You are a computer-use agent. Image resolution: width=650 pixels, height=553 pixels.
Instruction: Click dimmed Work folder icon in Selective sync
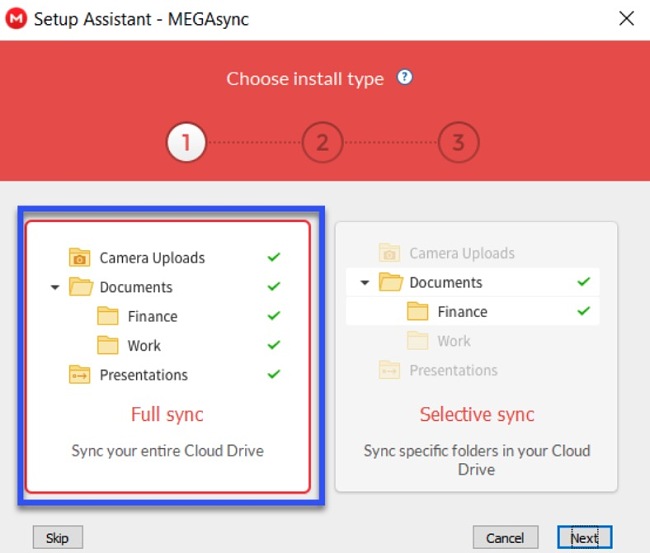point(417,341)
